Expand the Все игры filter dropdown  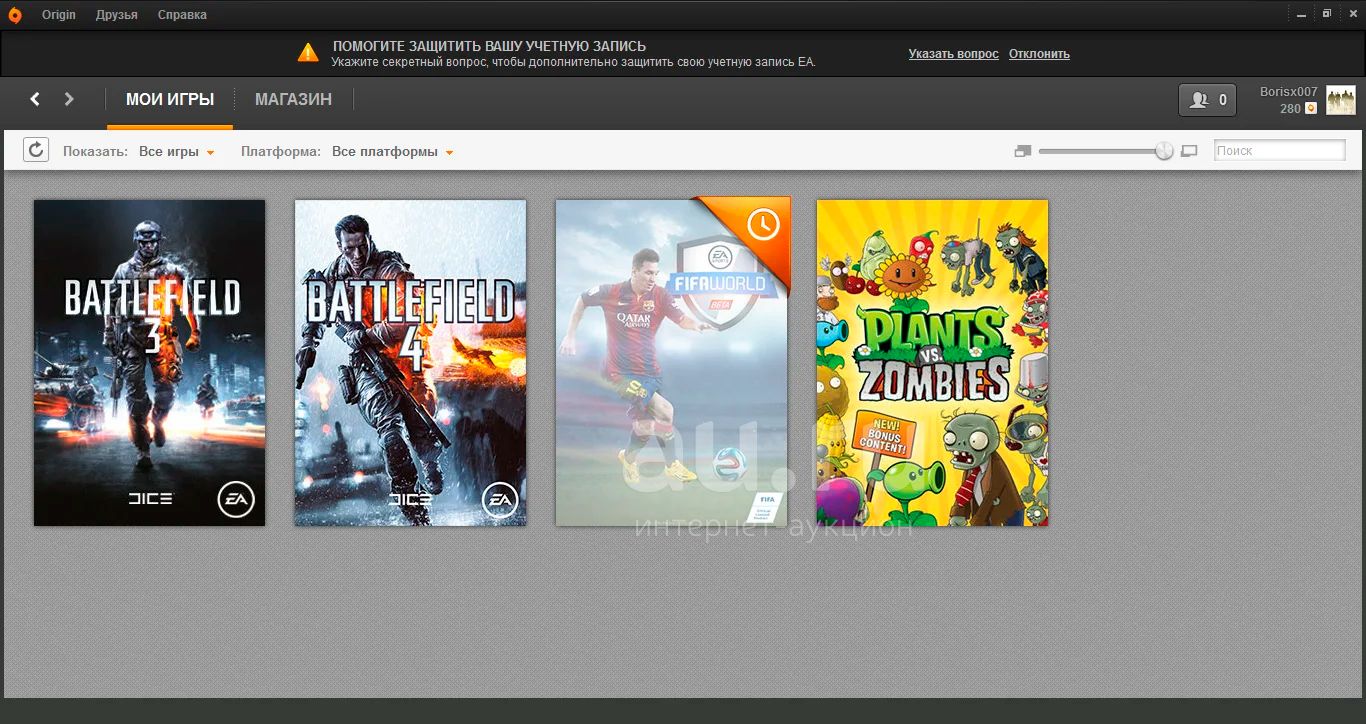(177, 152)
